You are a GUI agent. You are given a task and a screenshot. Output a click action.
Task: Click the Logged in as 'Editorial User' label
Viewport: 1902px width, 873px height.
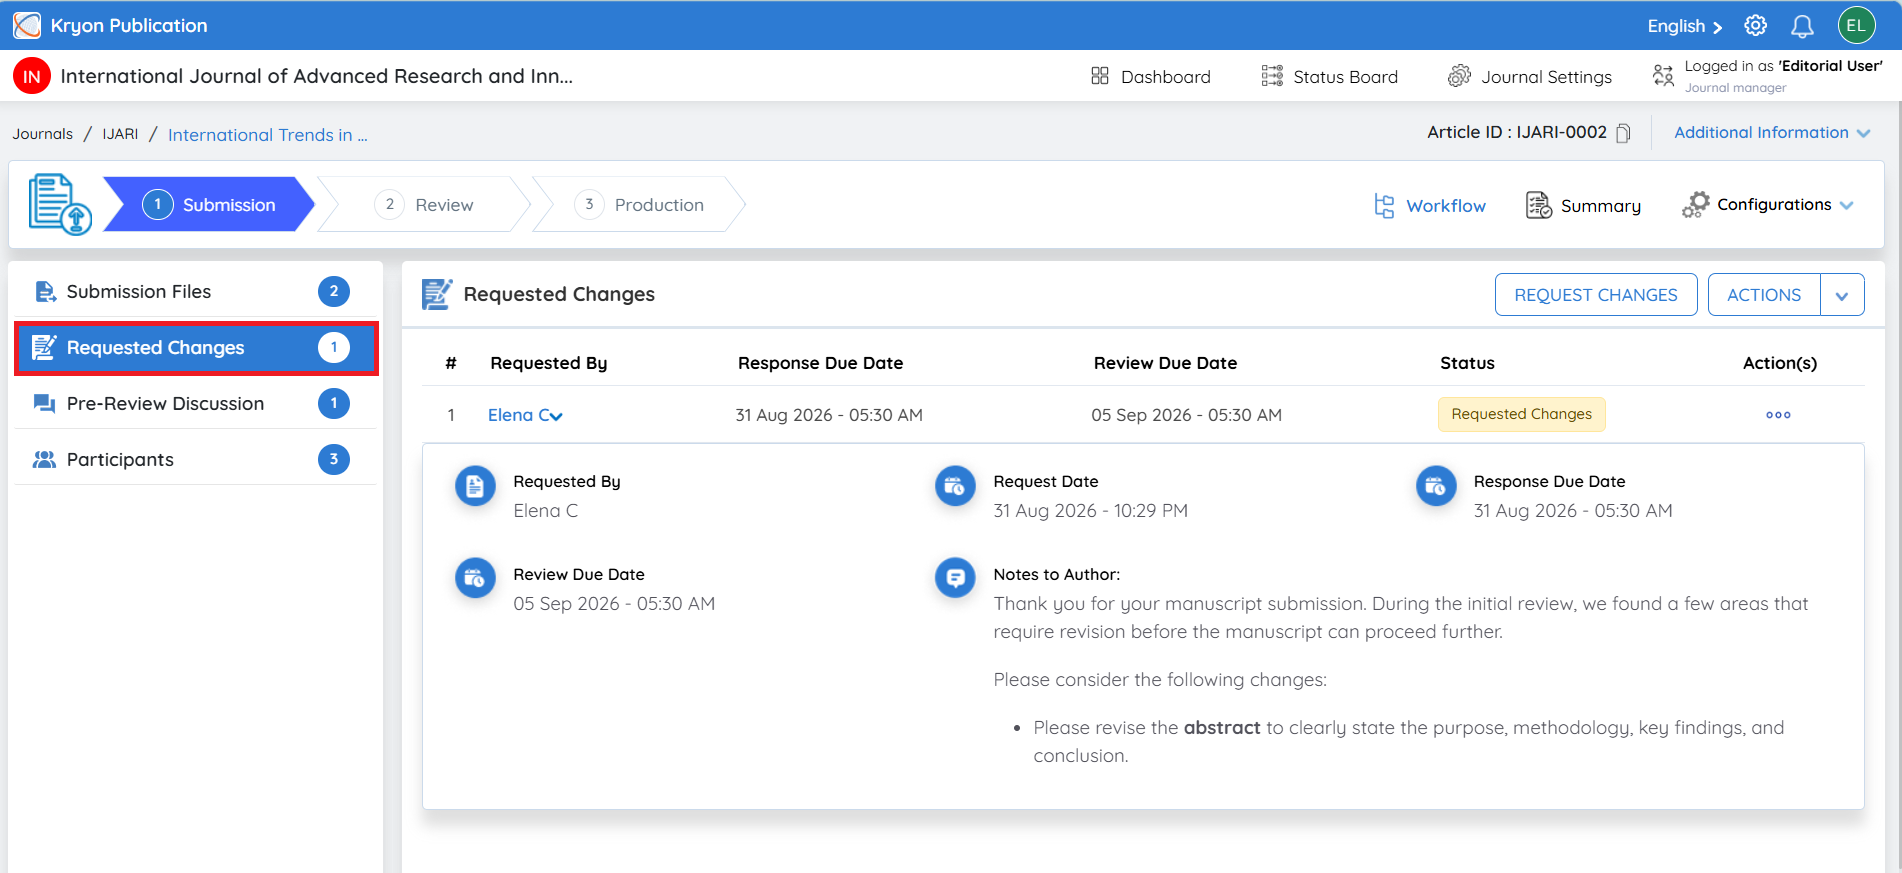click(x=1783, y=66)
